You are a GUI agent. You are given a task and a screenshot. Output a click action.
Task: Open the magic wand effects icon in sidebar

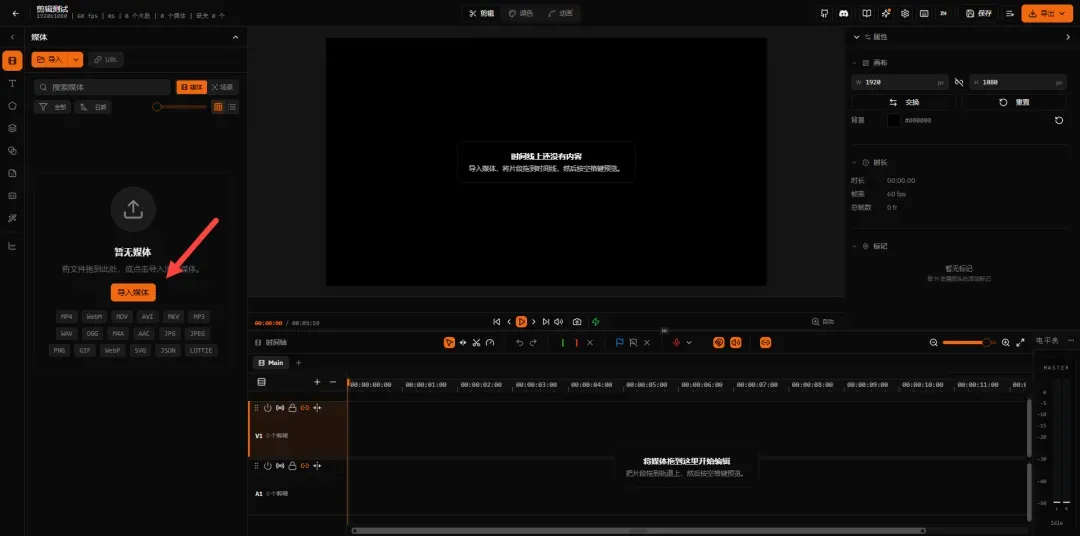12,218
